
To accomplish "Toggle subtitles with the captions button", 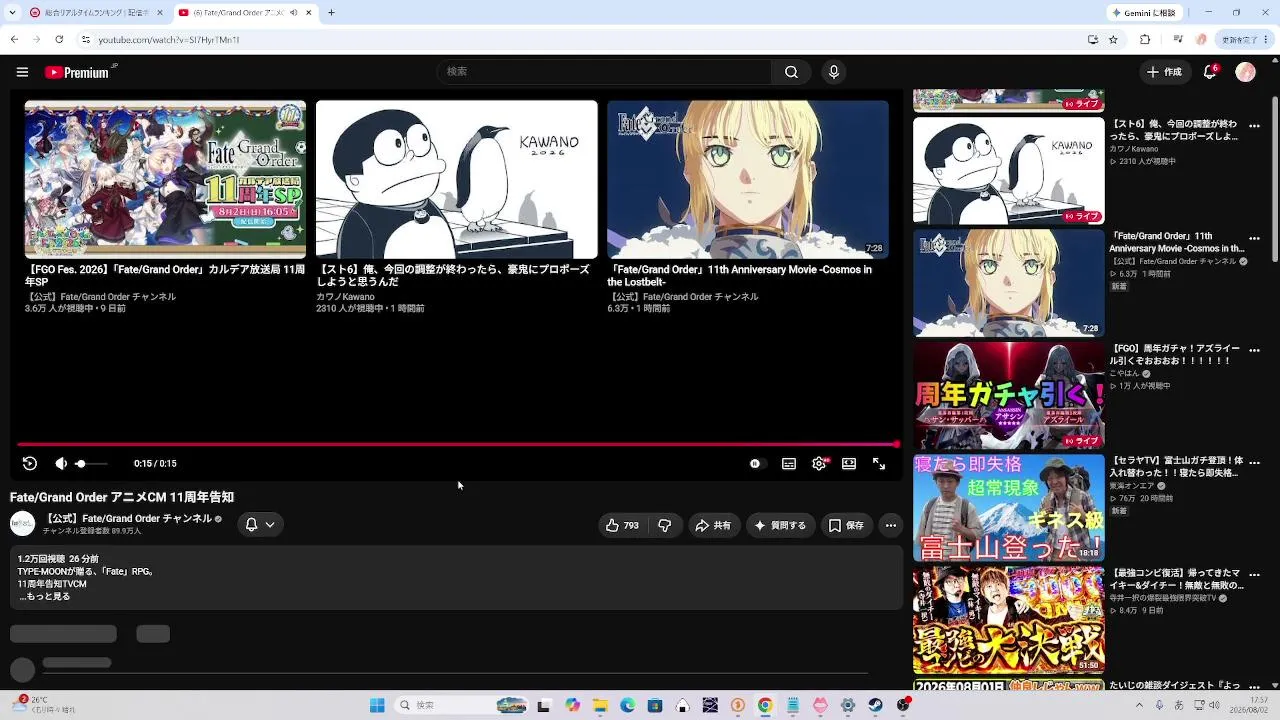I will click(789, 463).
